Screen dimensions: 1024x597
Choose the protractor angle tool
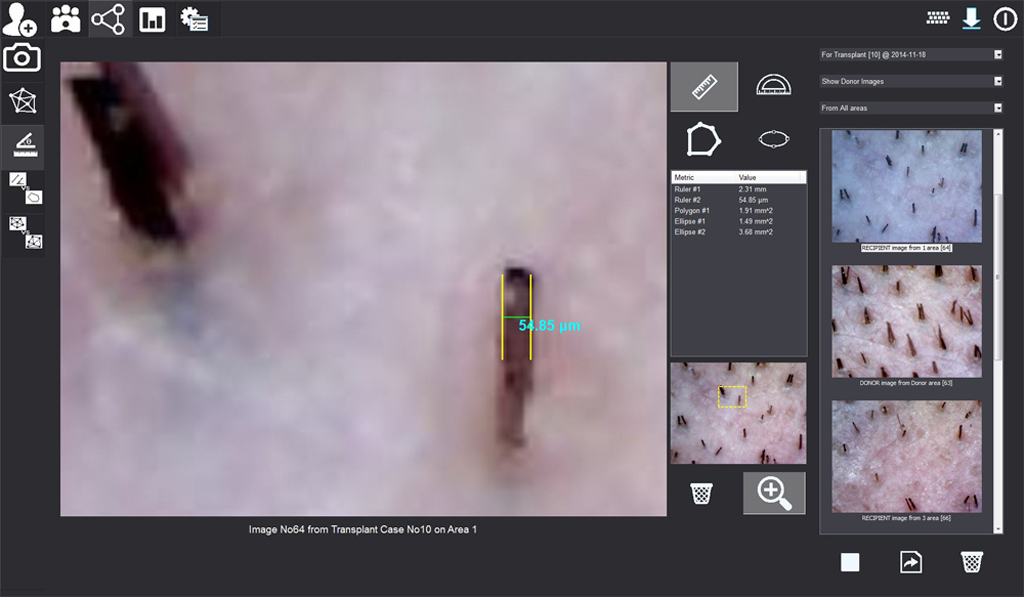click(773, 86)
